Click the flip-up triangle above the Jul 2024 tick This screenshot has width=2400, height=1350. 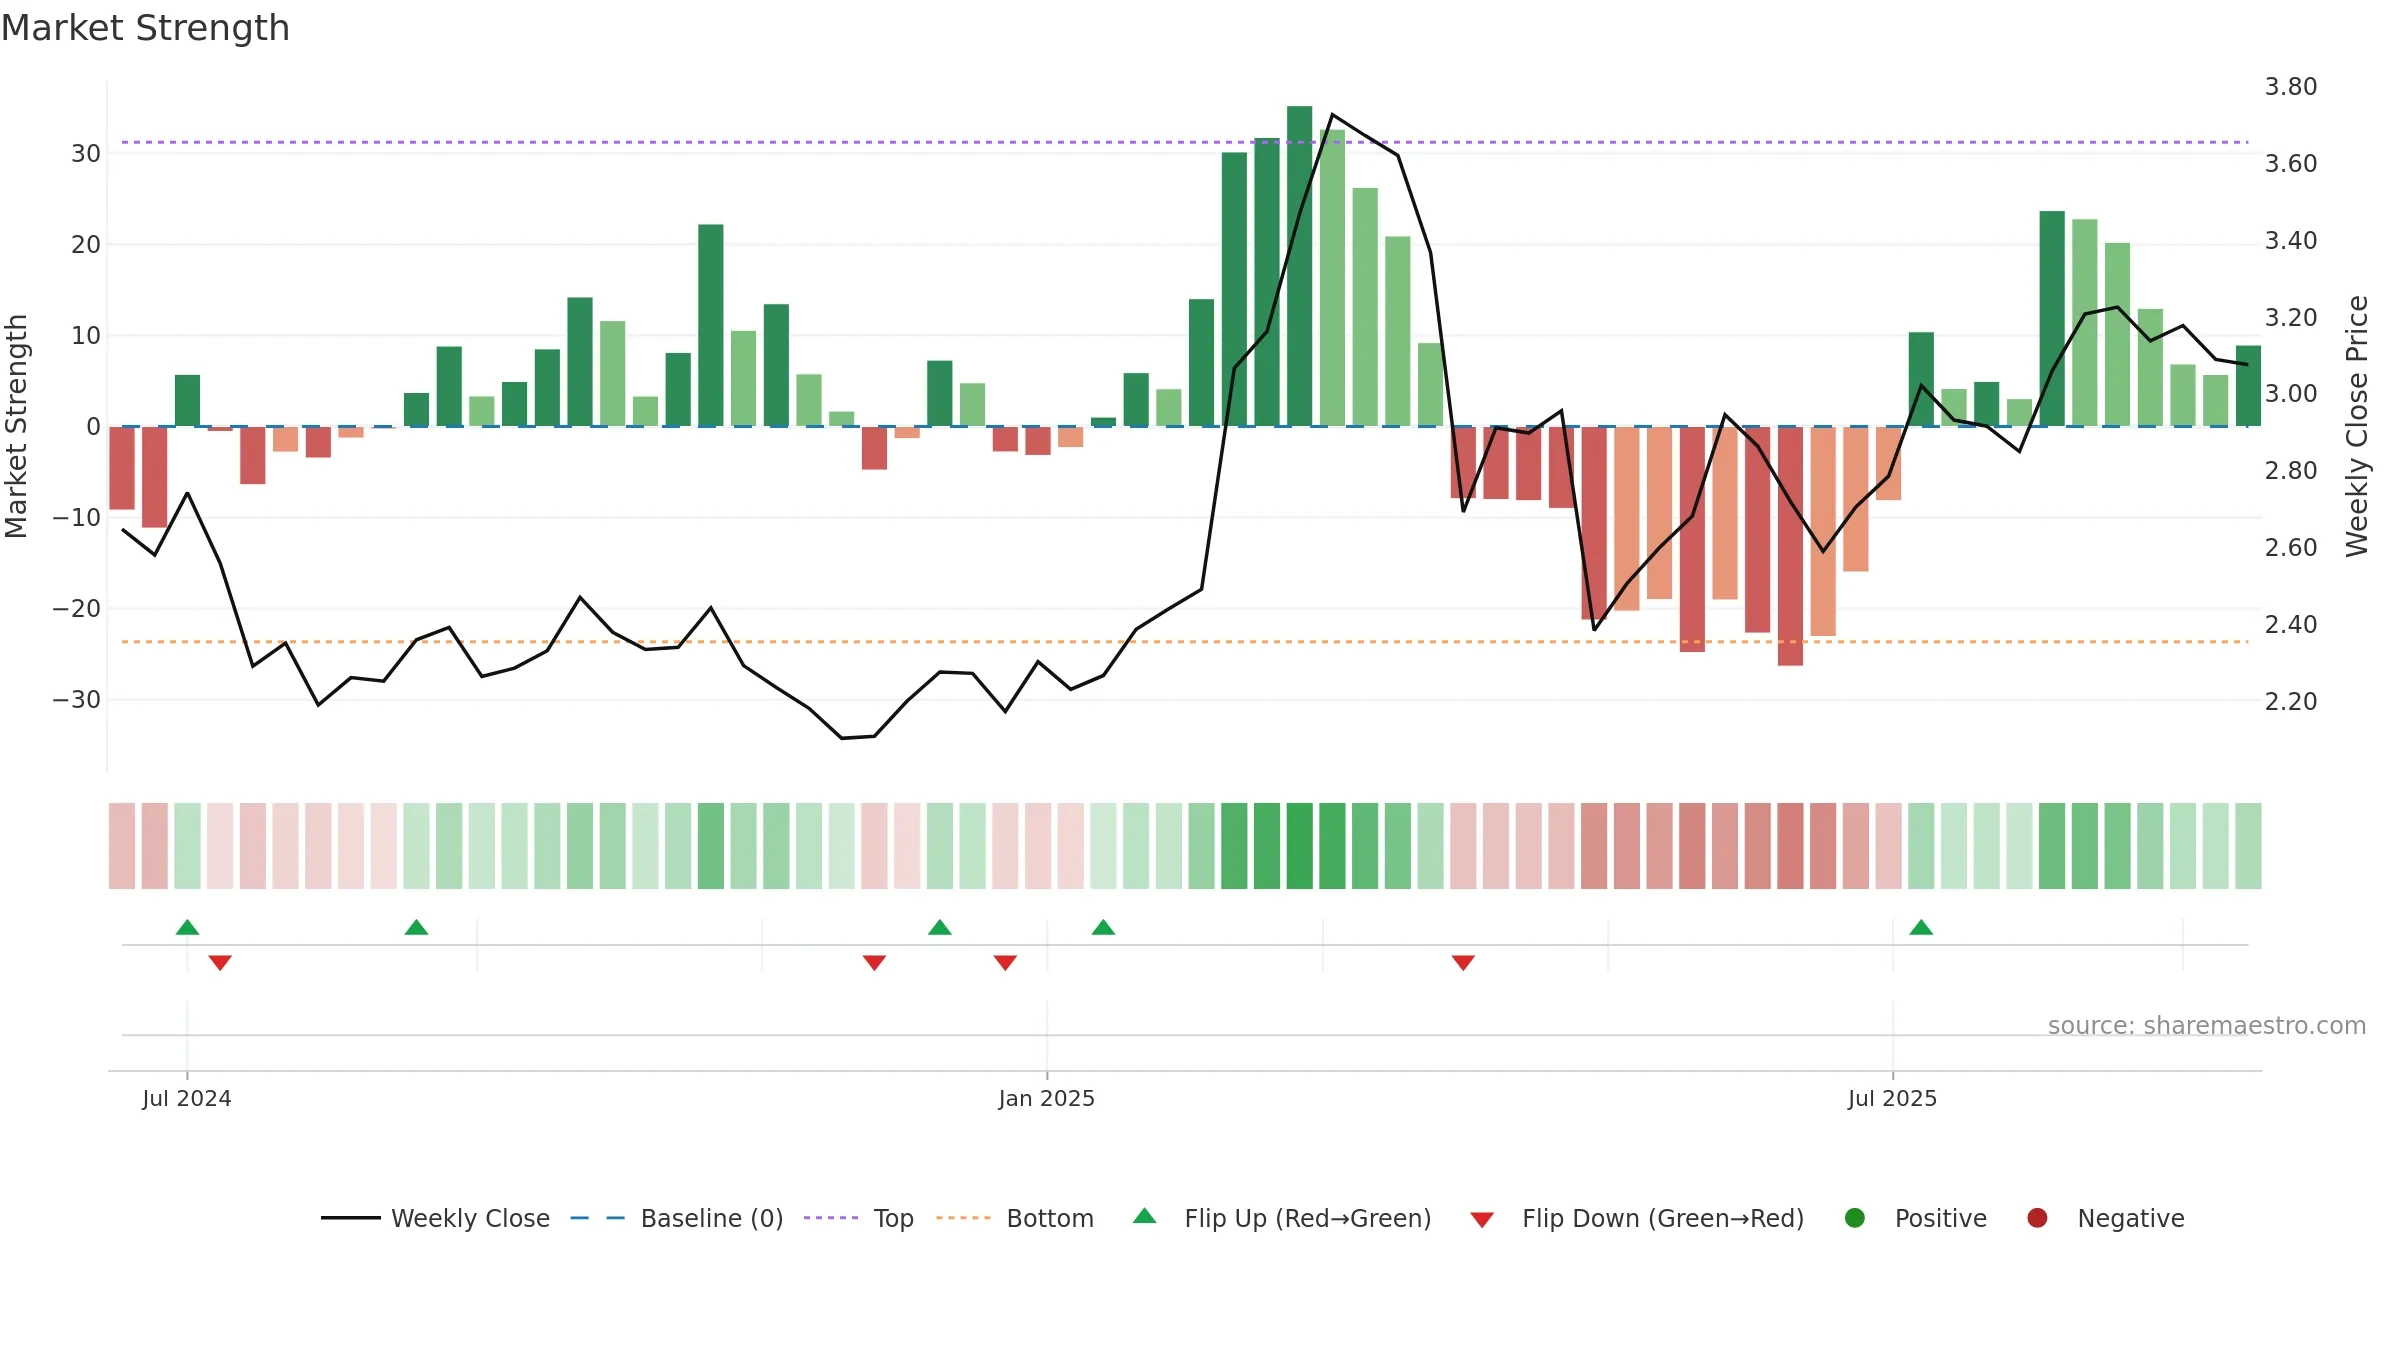pos(187,927)
